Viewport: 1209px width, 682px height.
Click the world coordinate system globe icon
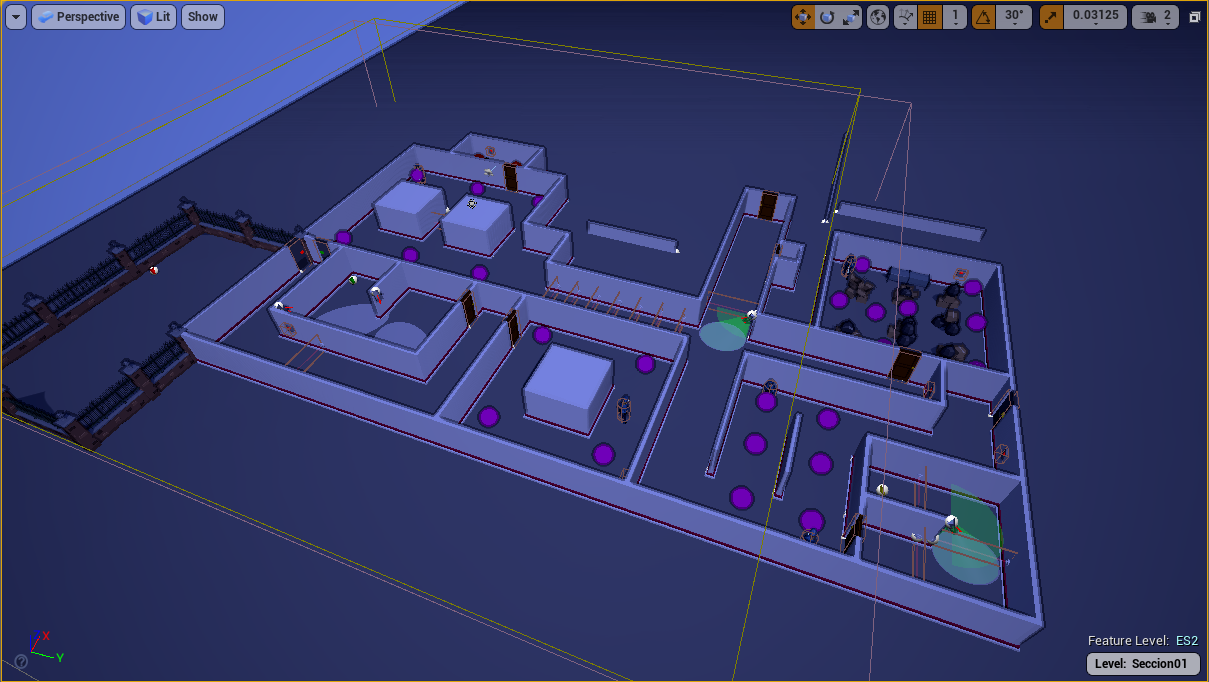[878, 17]
